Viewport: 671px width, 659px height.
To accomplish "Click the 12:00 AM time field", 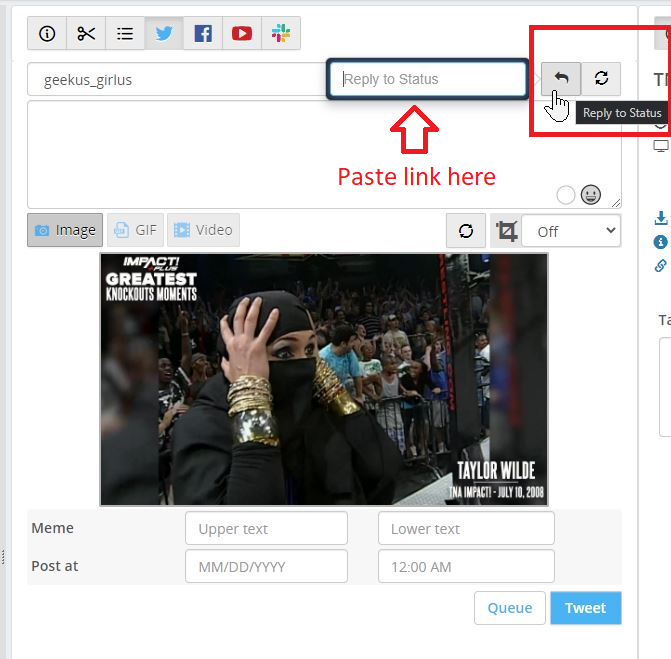I will click(x=466, y=567).
